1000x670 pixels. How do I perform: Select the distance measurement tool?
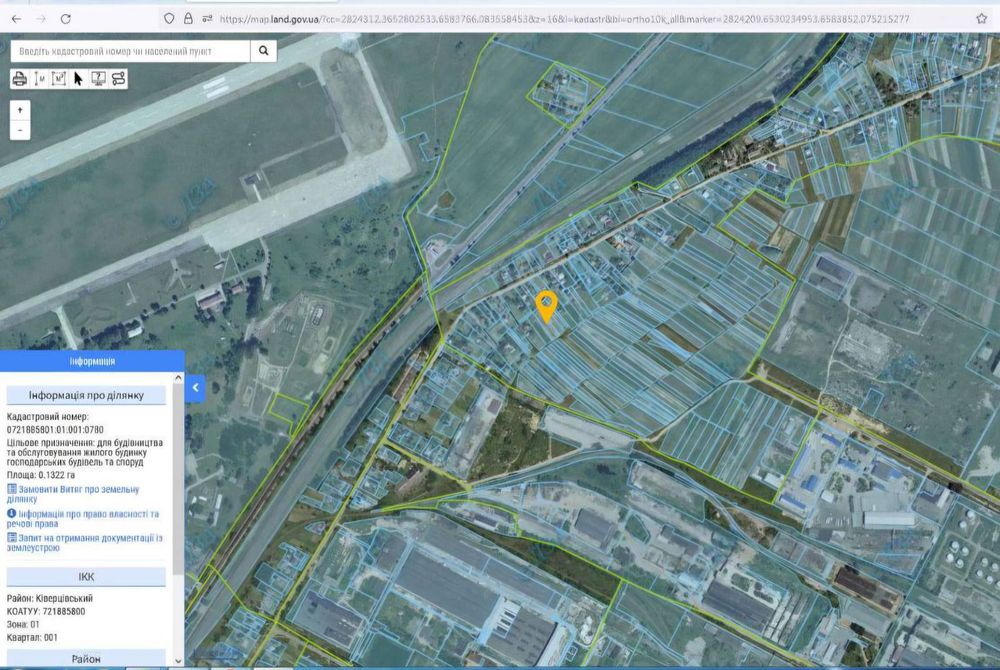pos(40,78)
